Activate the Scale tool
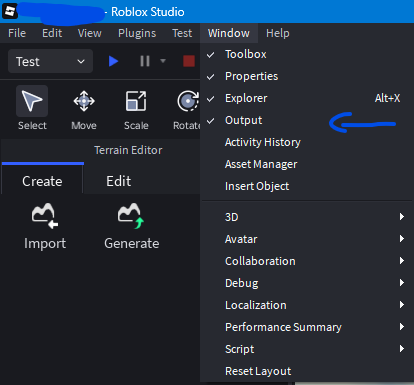The image size is (414, 385). [x=136, y=108]
